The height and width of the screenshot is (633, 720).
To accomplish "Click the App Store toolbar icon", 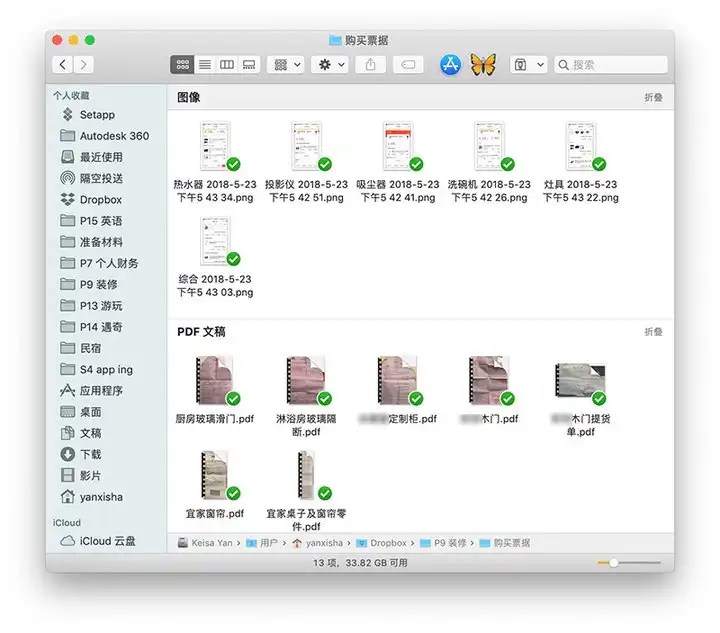I will 450,65.
